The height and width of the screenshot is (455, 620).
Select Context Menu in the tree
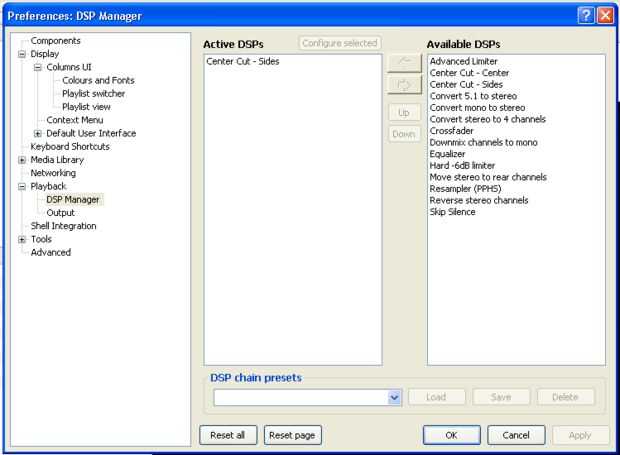tap(75, 120)
